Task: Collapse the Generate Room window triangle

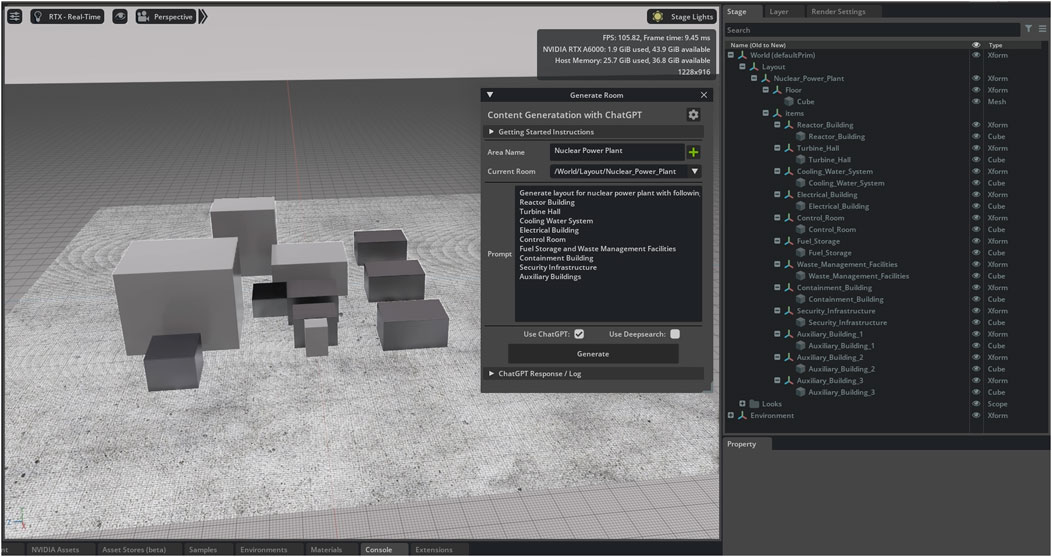Action: pyautogui.click(x=490, y=95)
